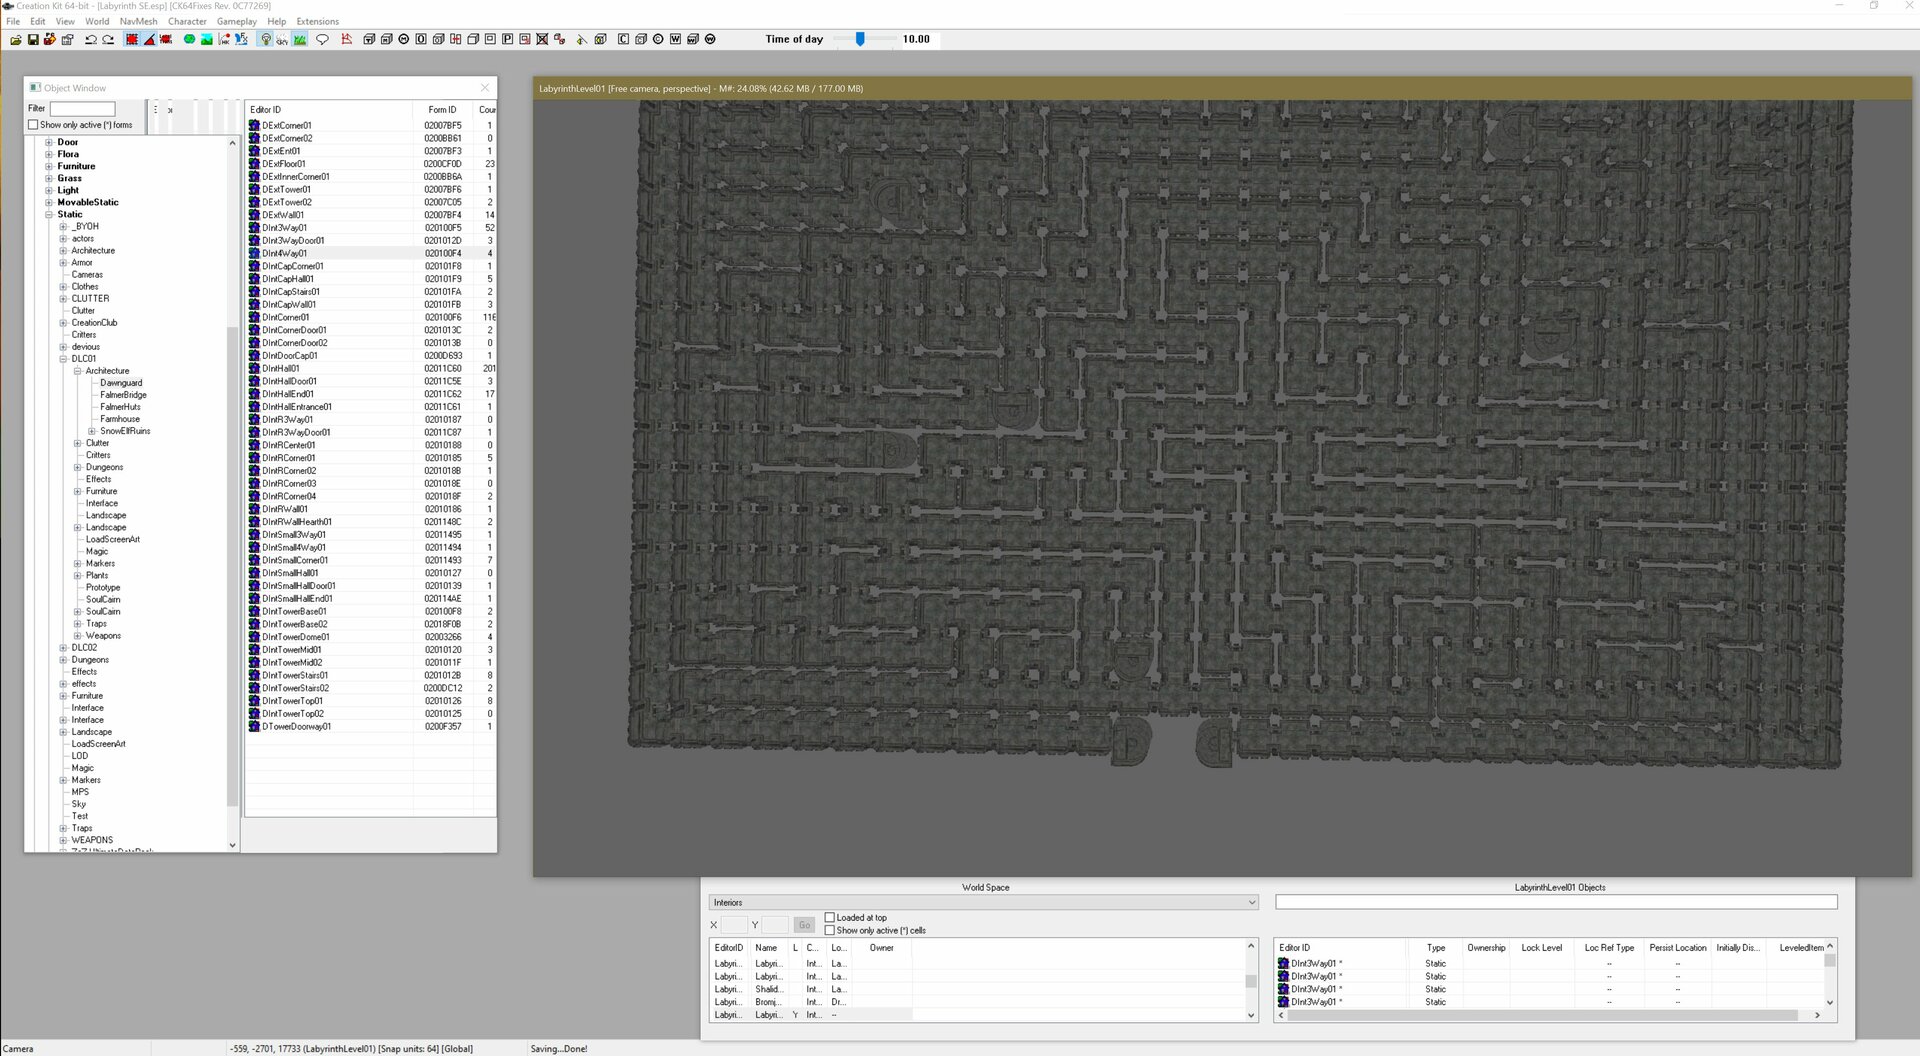
Task: Check the Loaded at top checkbox
Action: coord(829,917)
